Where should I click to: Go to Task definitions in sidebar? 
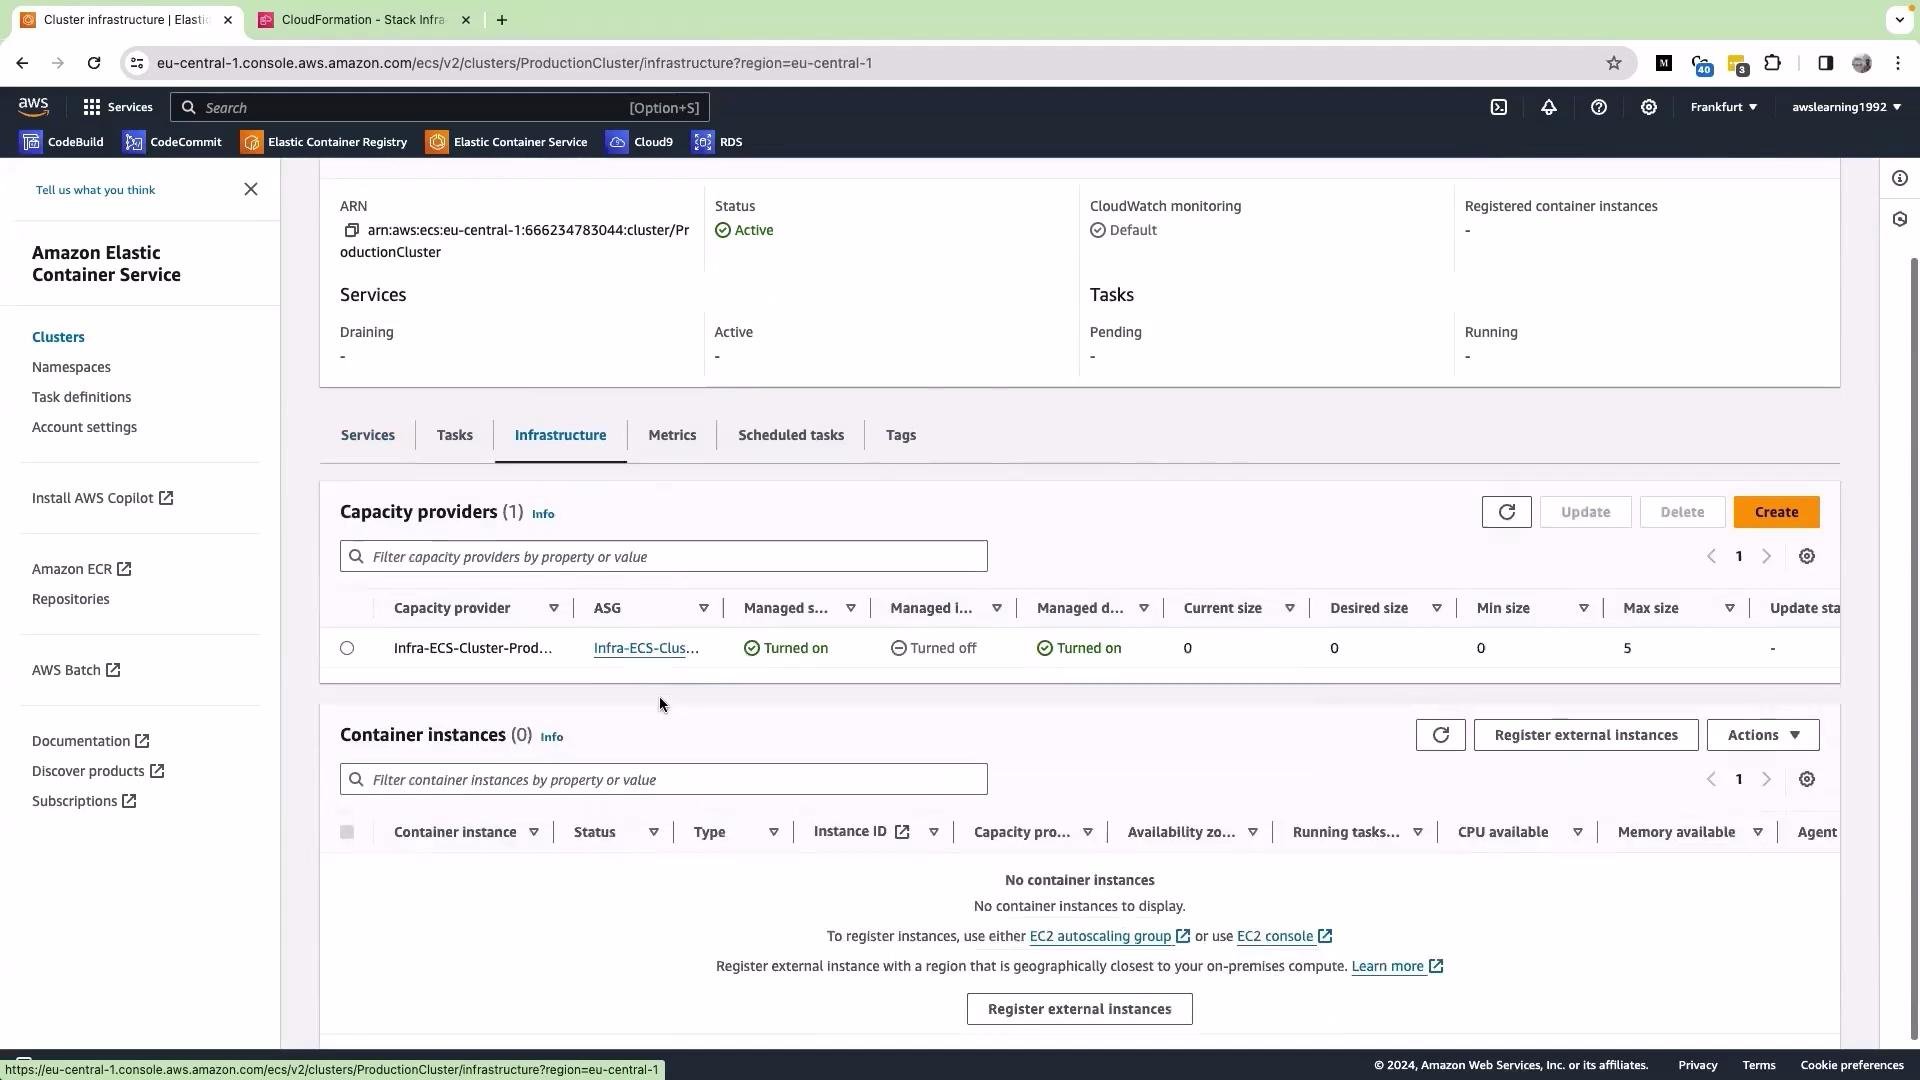pos(81,397)
